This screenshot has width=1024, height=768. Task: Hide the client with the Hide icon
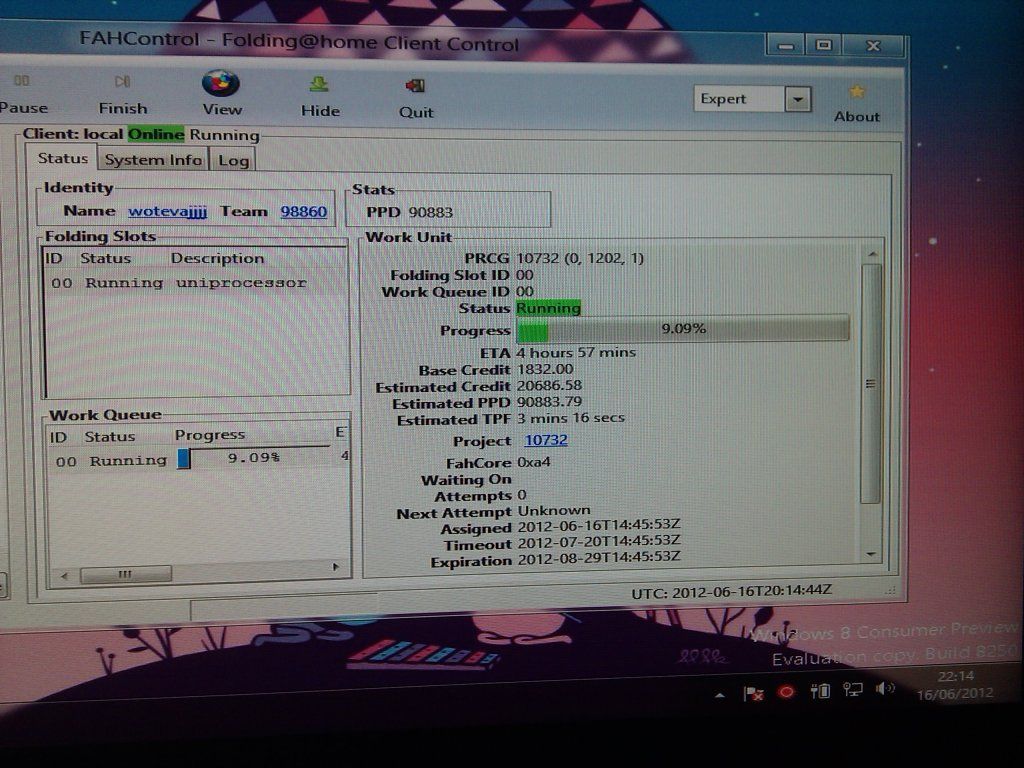coord(319,84)
